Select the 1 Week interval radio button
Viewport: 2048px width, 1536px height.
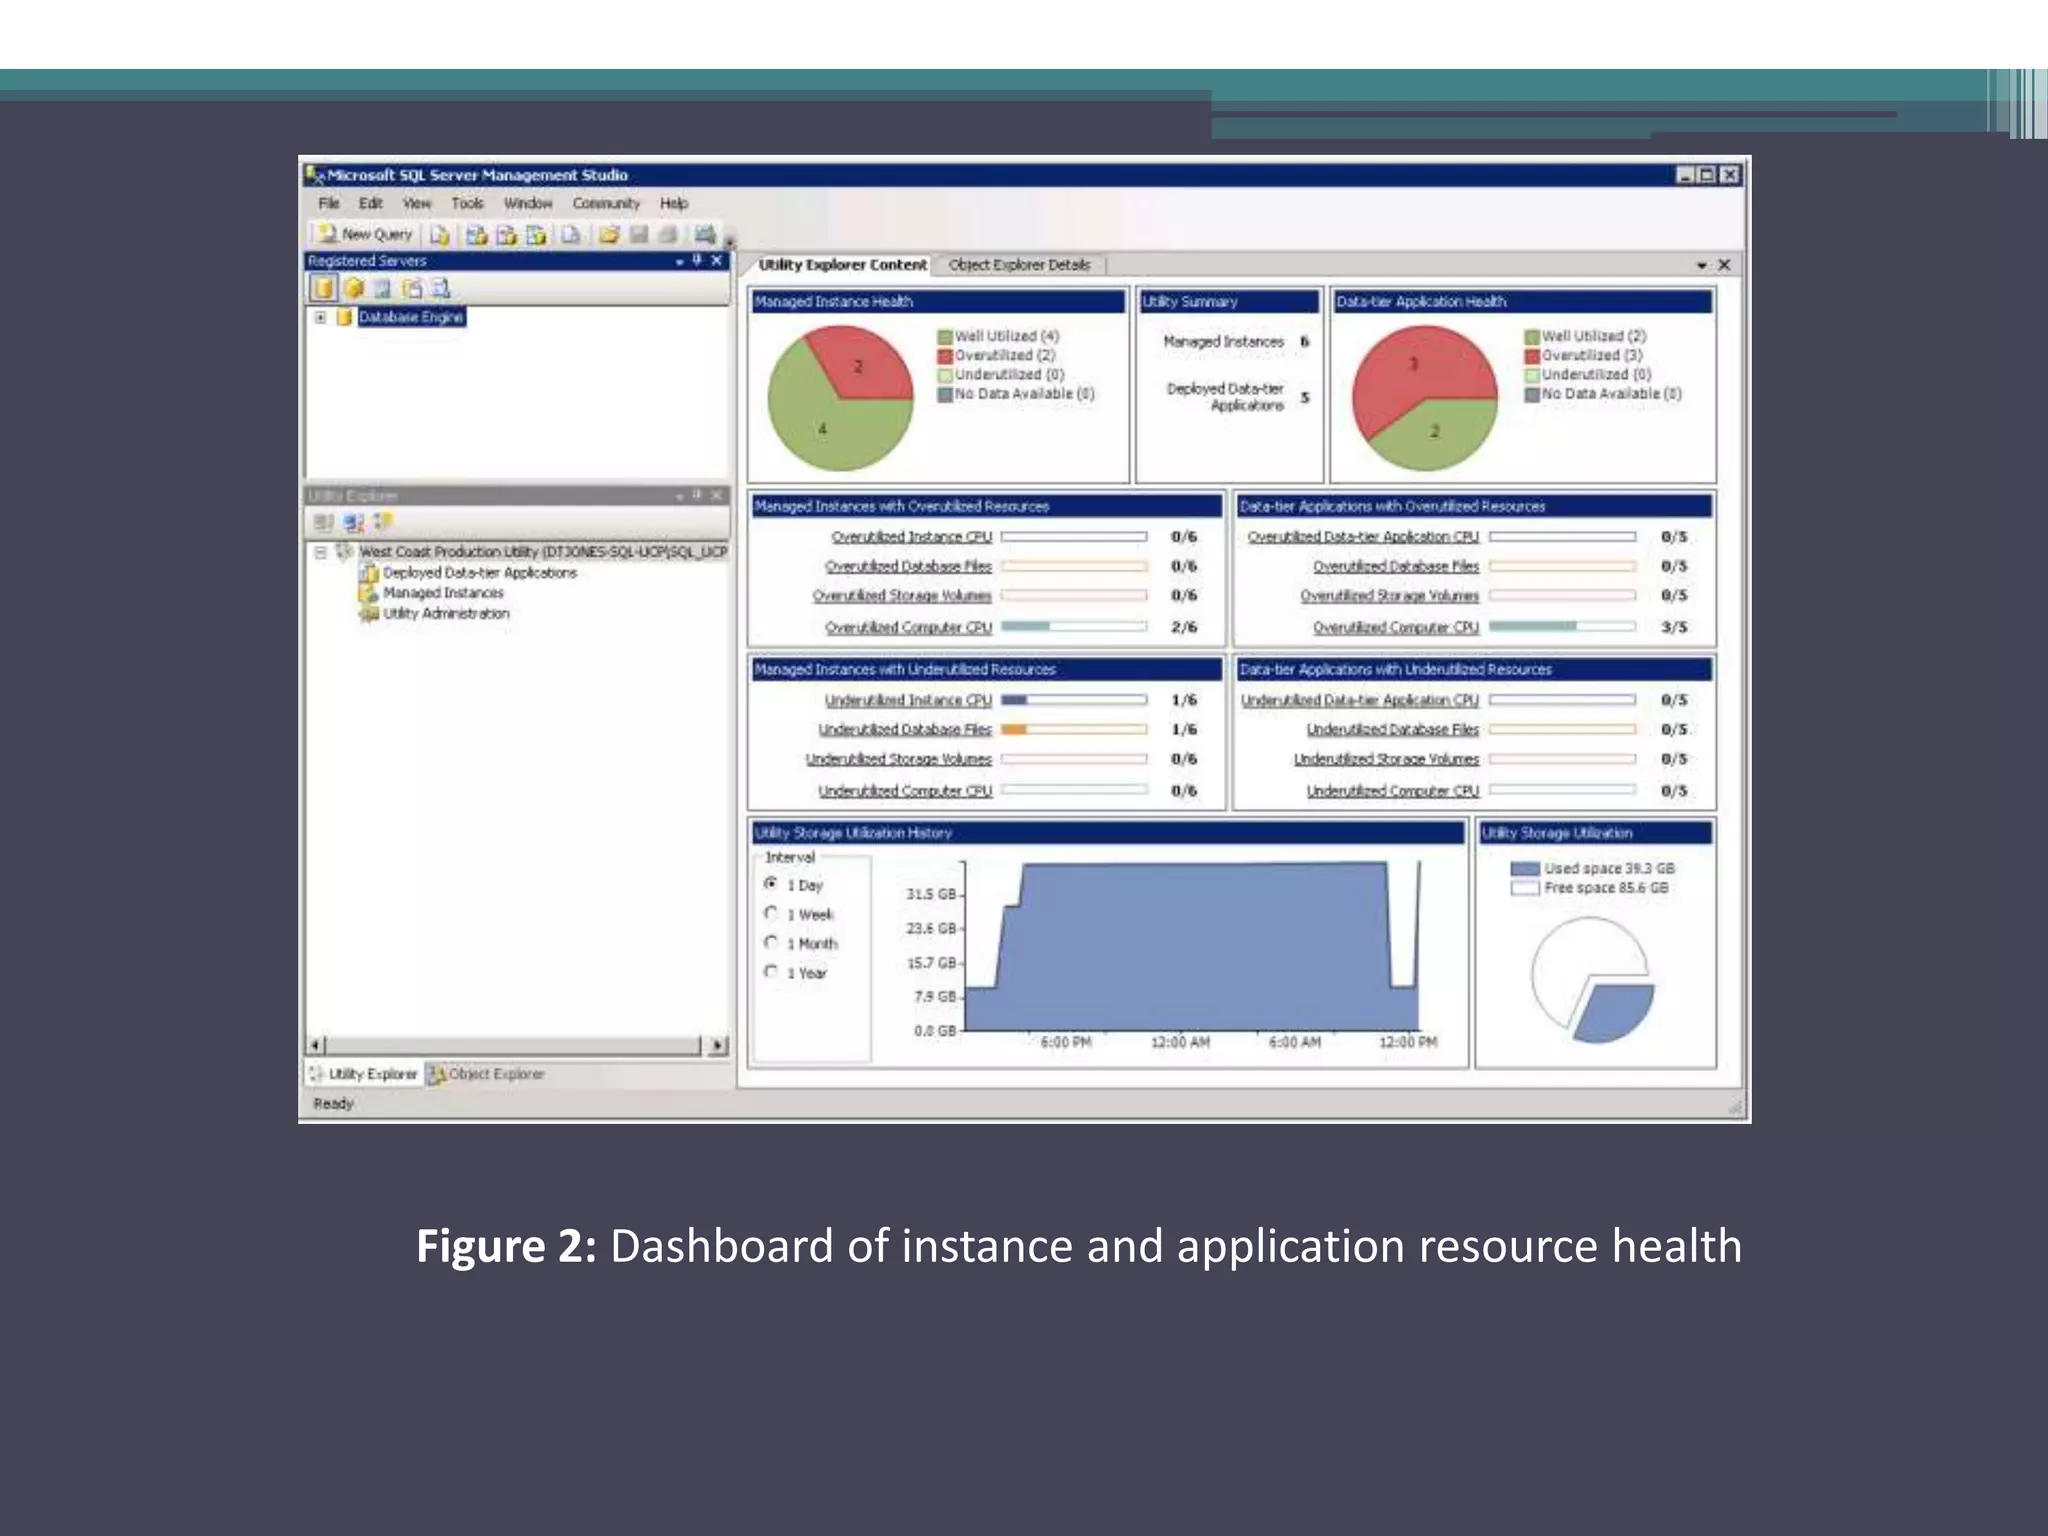click(x=771, y=913)
